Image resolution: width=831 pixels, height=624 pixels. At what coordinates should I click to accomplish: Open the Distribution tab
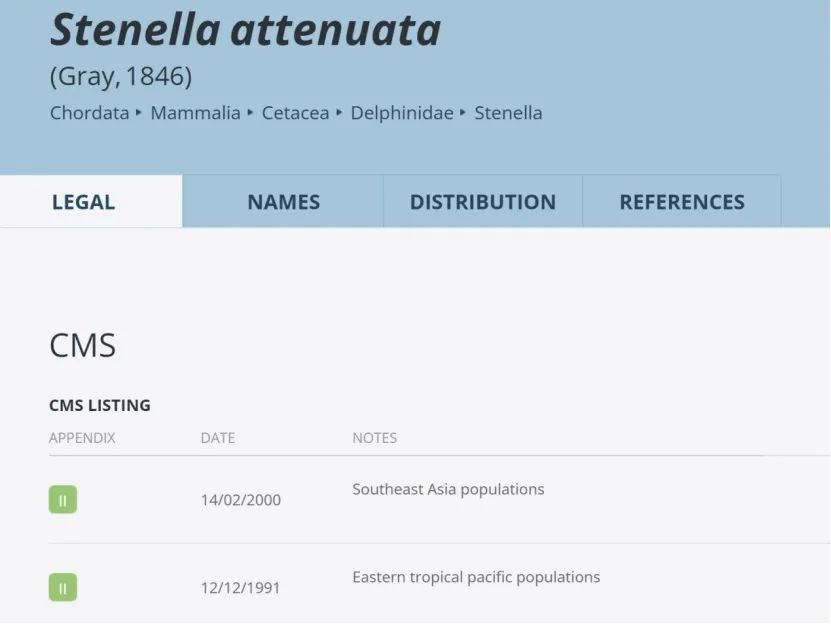(483, 202)
